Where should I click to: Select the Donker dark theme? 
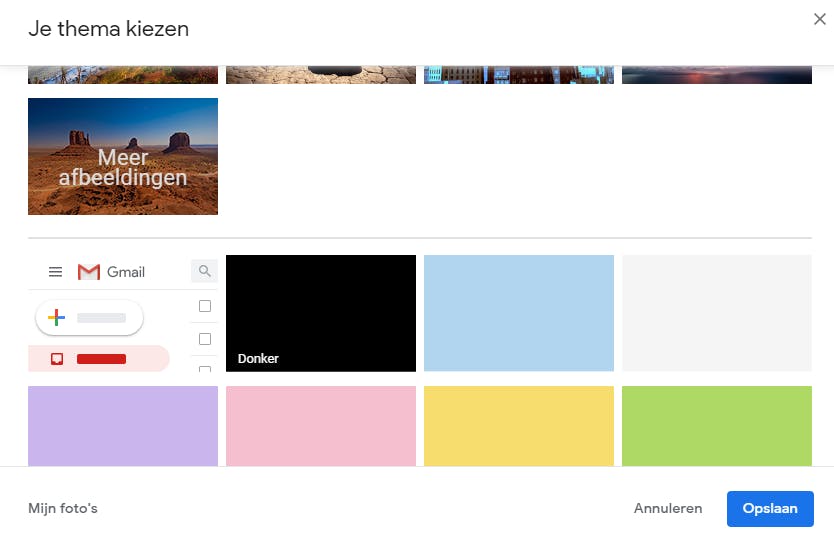(x=321, y=313)
